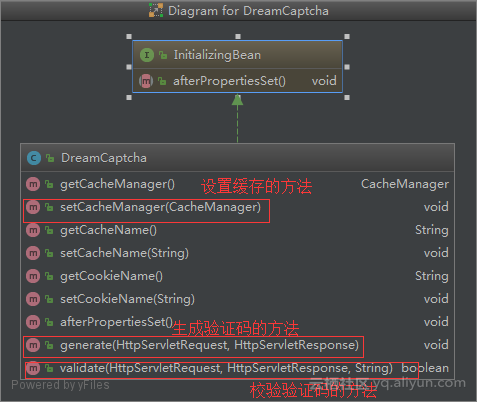Click the CacheManager return type
The width and height of the screenshot is (477, 402).
(x=405, y=184)
